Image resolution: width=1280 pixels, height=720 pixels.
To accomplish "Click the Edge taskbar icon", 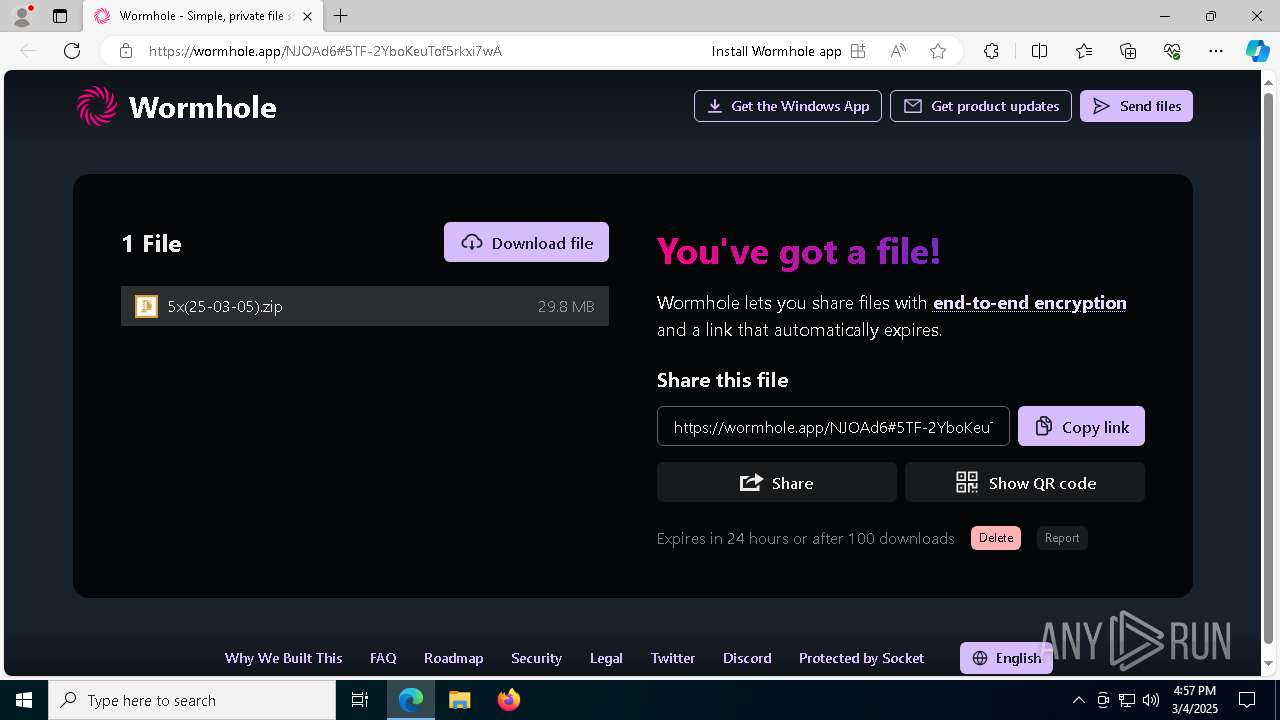I will 411,700.
